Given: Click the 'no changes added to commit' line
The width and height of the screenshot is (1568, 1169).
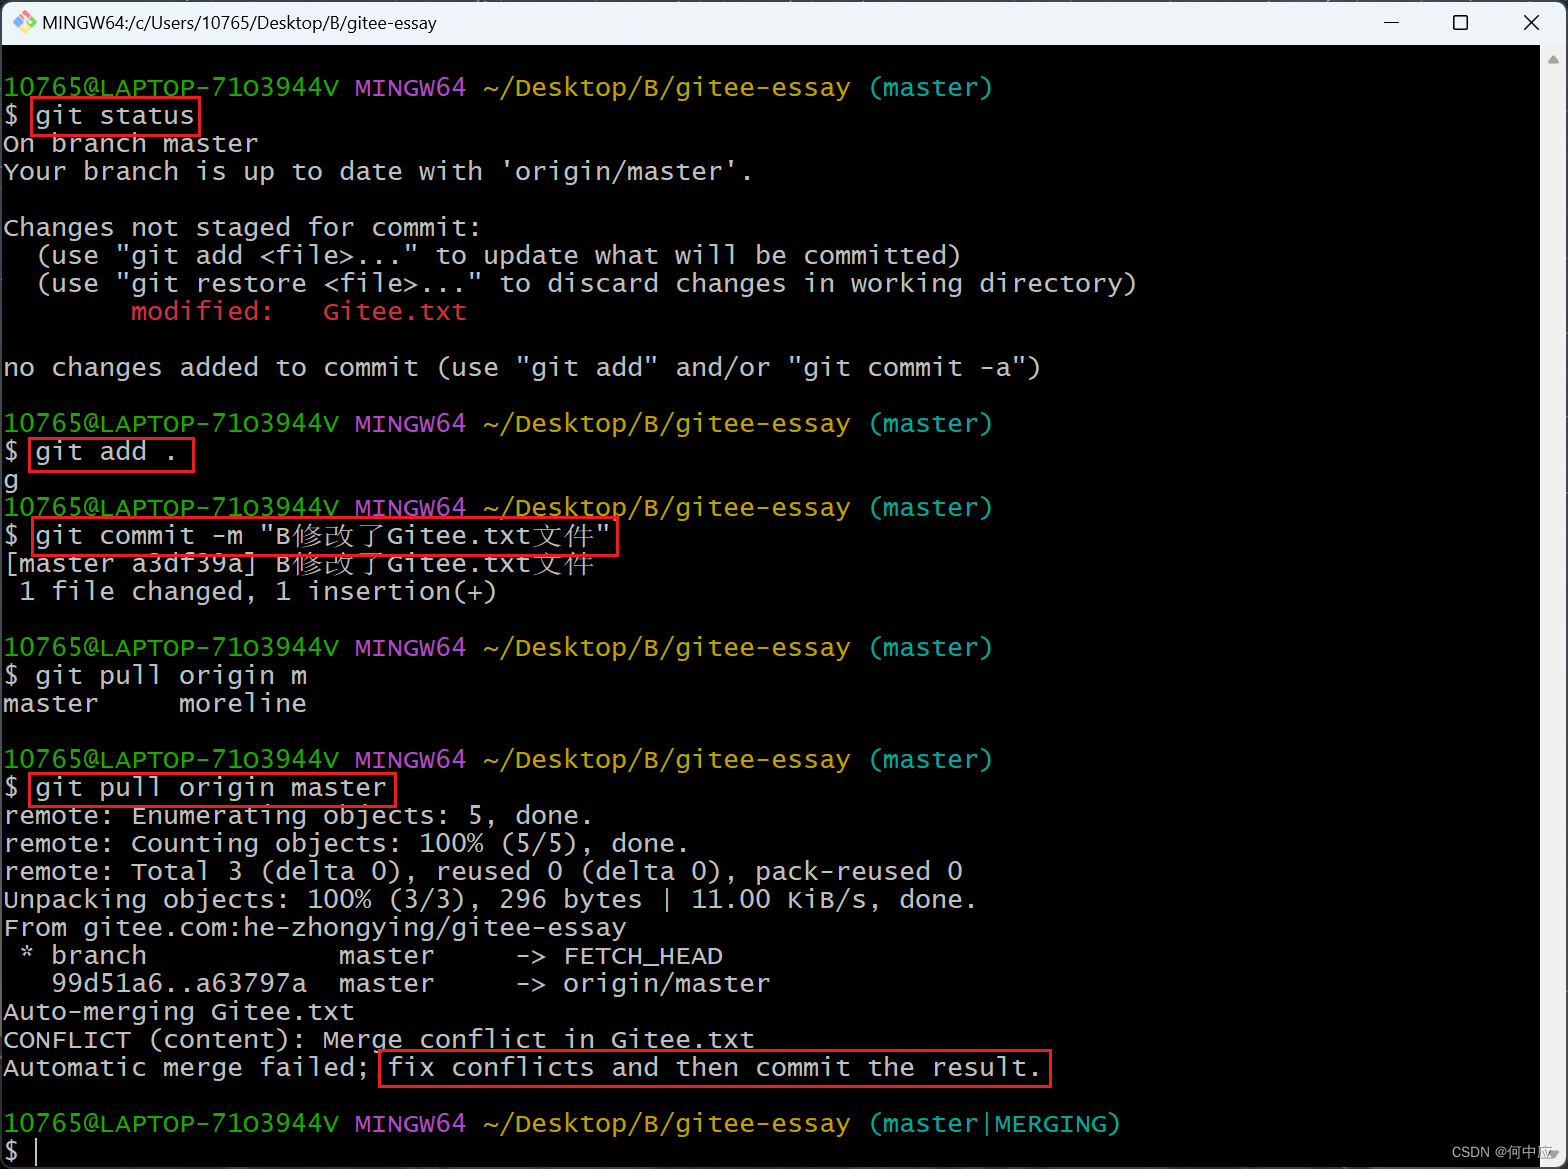Looking at the screenshot, I should (x=522, y=368).
